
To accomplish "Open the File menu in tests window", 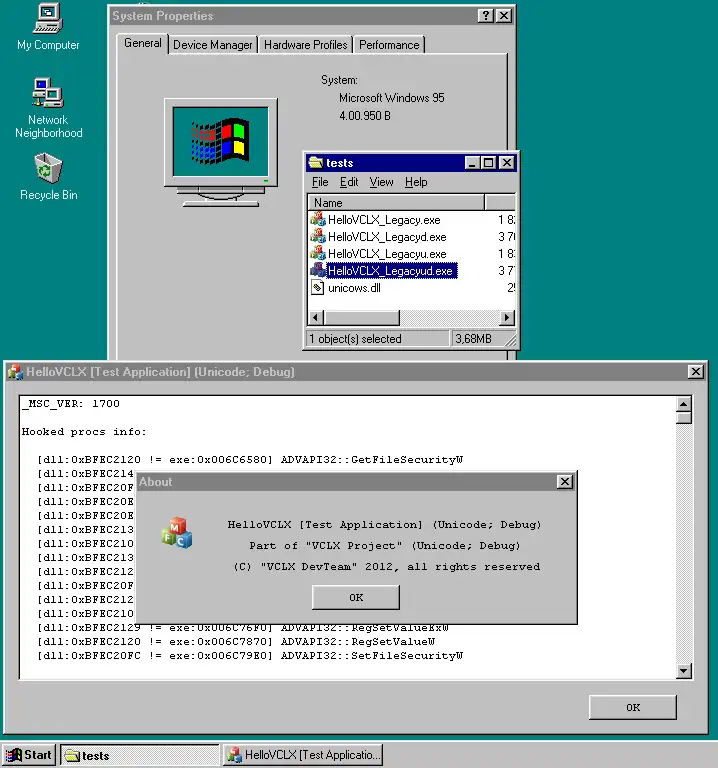I will click(x=320, y=182).
